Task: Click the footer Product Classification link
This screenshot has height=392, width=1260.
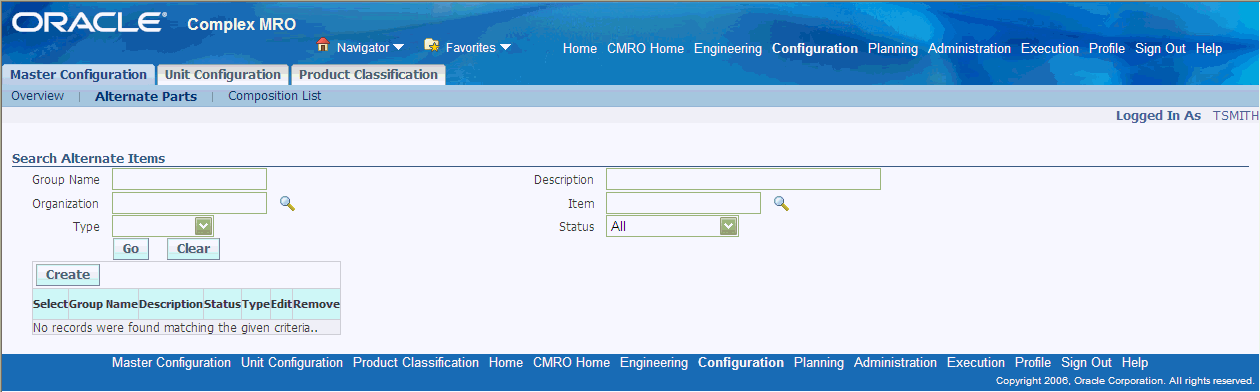Action: (416, 363)
